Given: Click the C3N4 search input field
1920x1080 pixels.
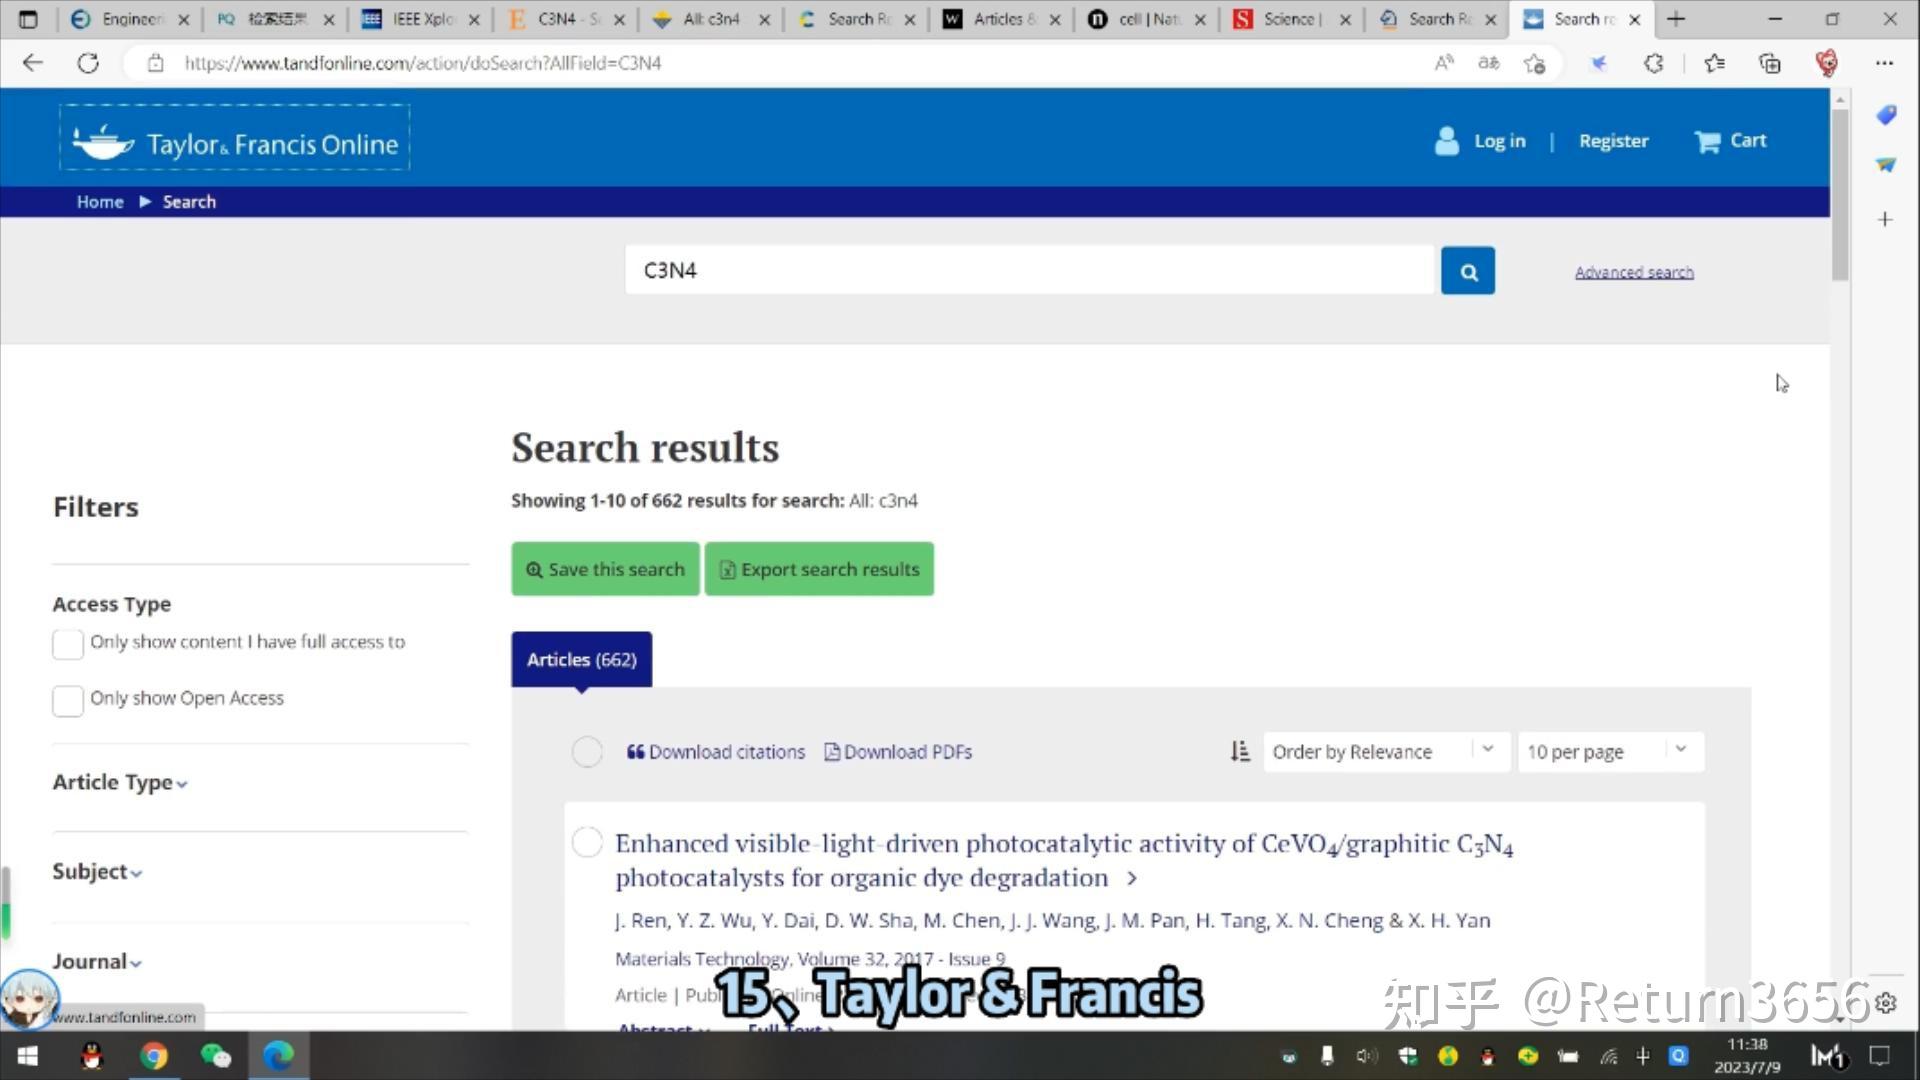Looking at the screenshot, I should point(1029,271).
